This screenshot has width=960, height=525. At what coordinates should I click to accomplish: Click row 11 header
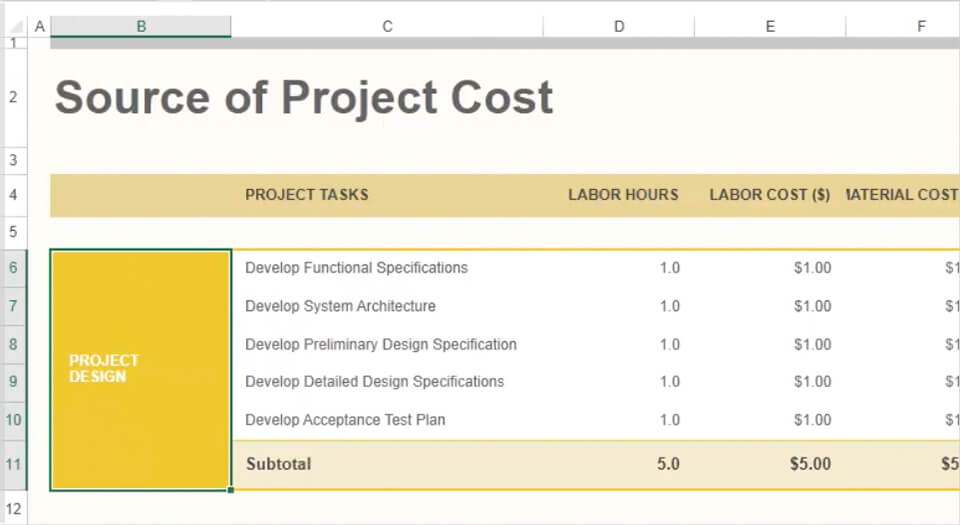pyautogui.click(x=14, y=464)
